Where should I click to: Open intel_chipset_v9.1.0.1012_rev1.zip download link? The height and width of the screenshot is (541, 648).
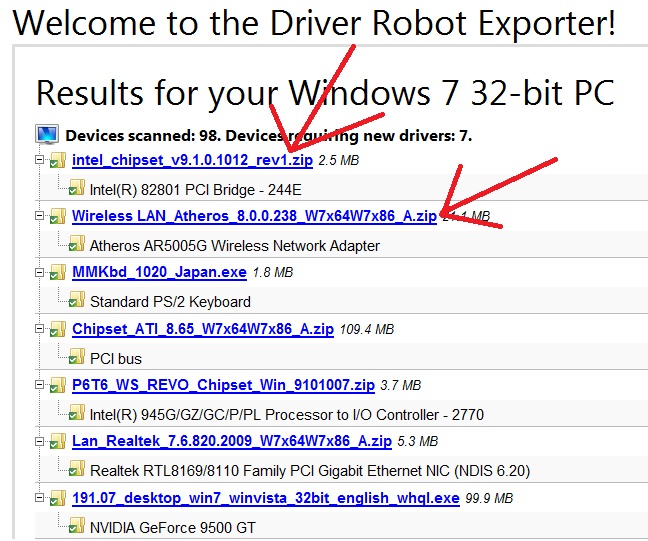pos(192,160)
